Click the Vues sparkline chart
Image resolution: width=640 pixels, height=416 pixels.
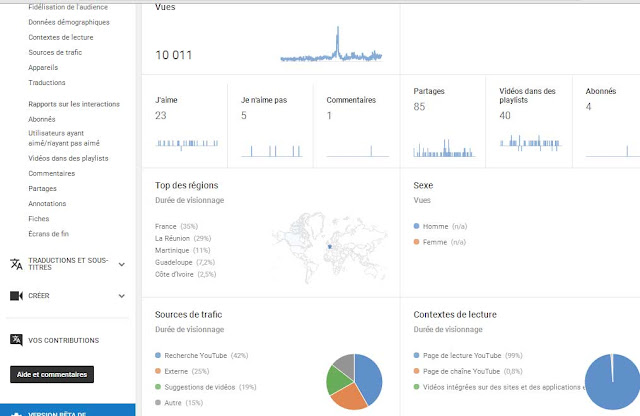[x=331, y=44]
